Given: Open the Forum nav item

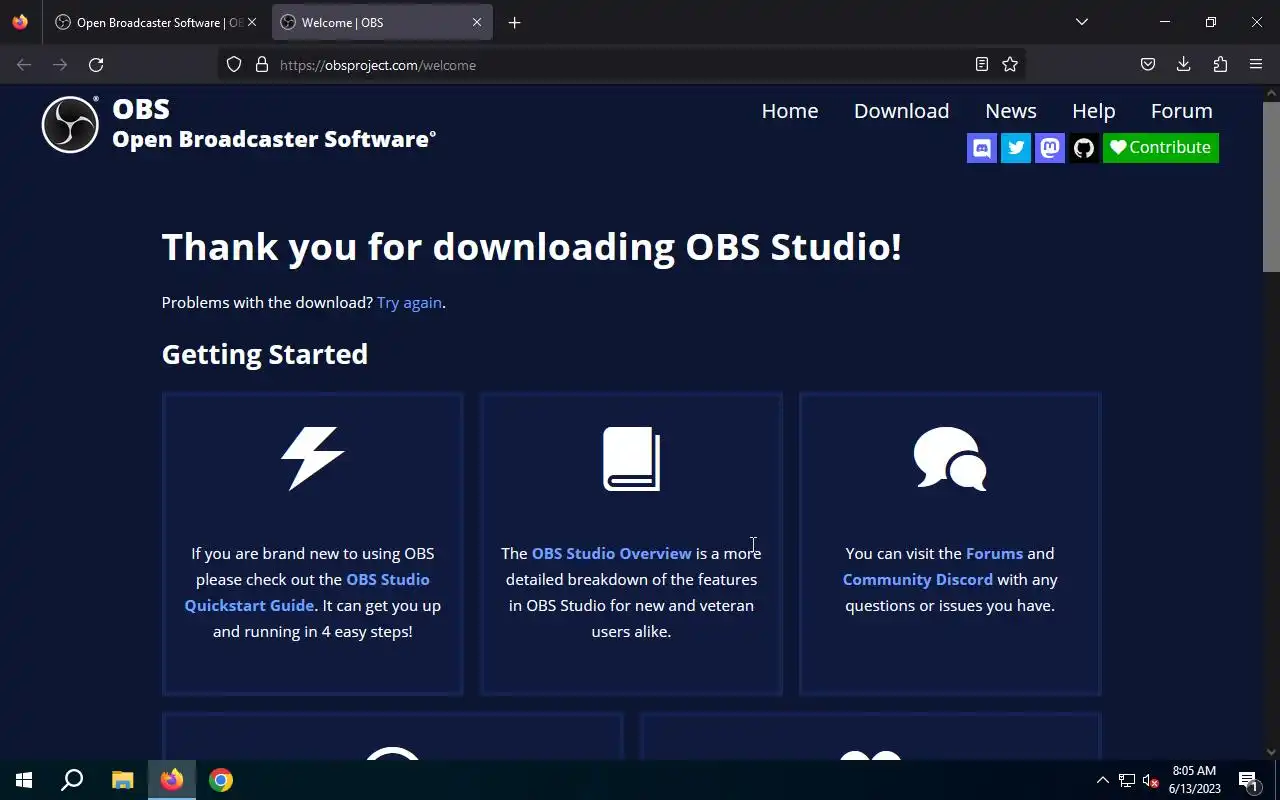Looking at the screenshot, I should [1181, 111].
